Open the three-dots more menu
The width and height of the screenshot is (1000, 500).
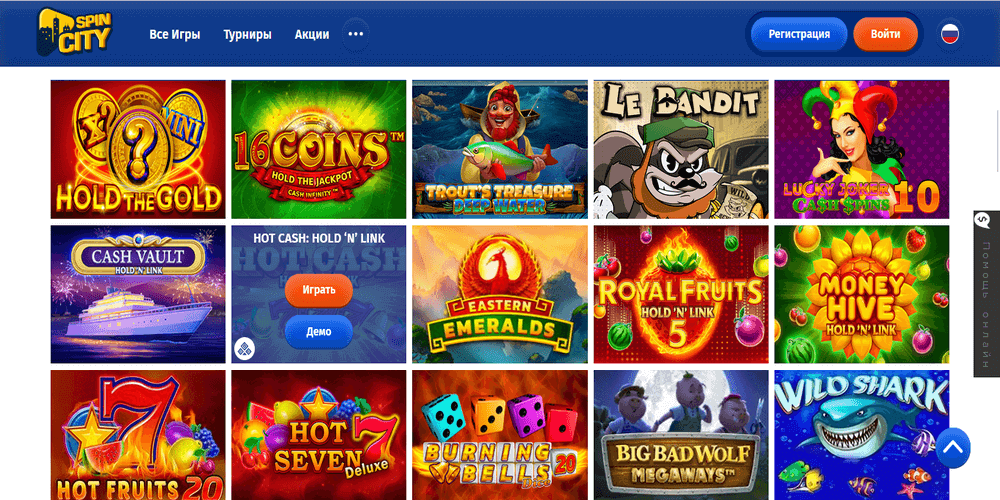pyautogui.click(x=356, y=34)
